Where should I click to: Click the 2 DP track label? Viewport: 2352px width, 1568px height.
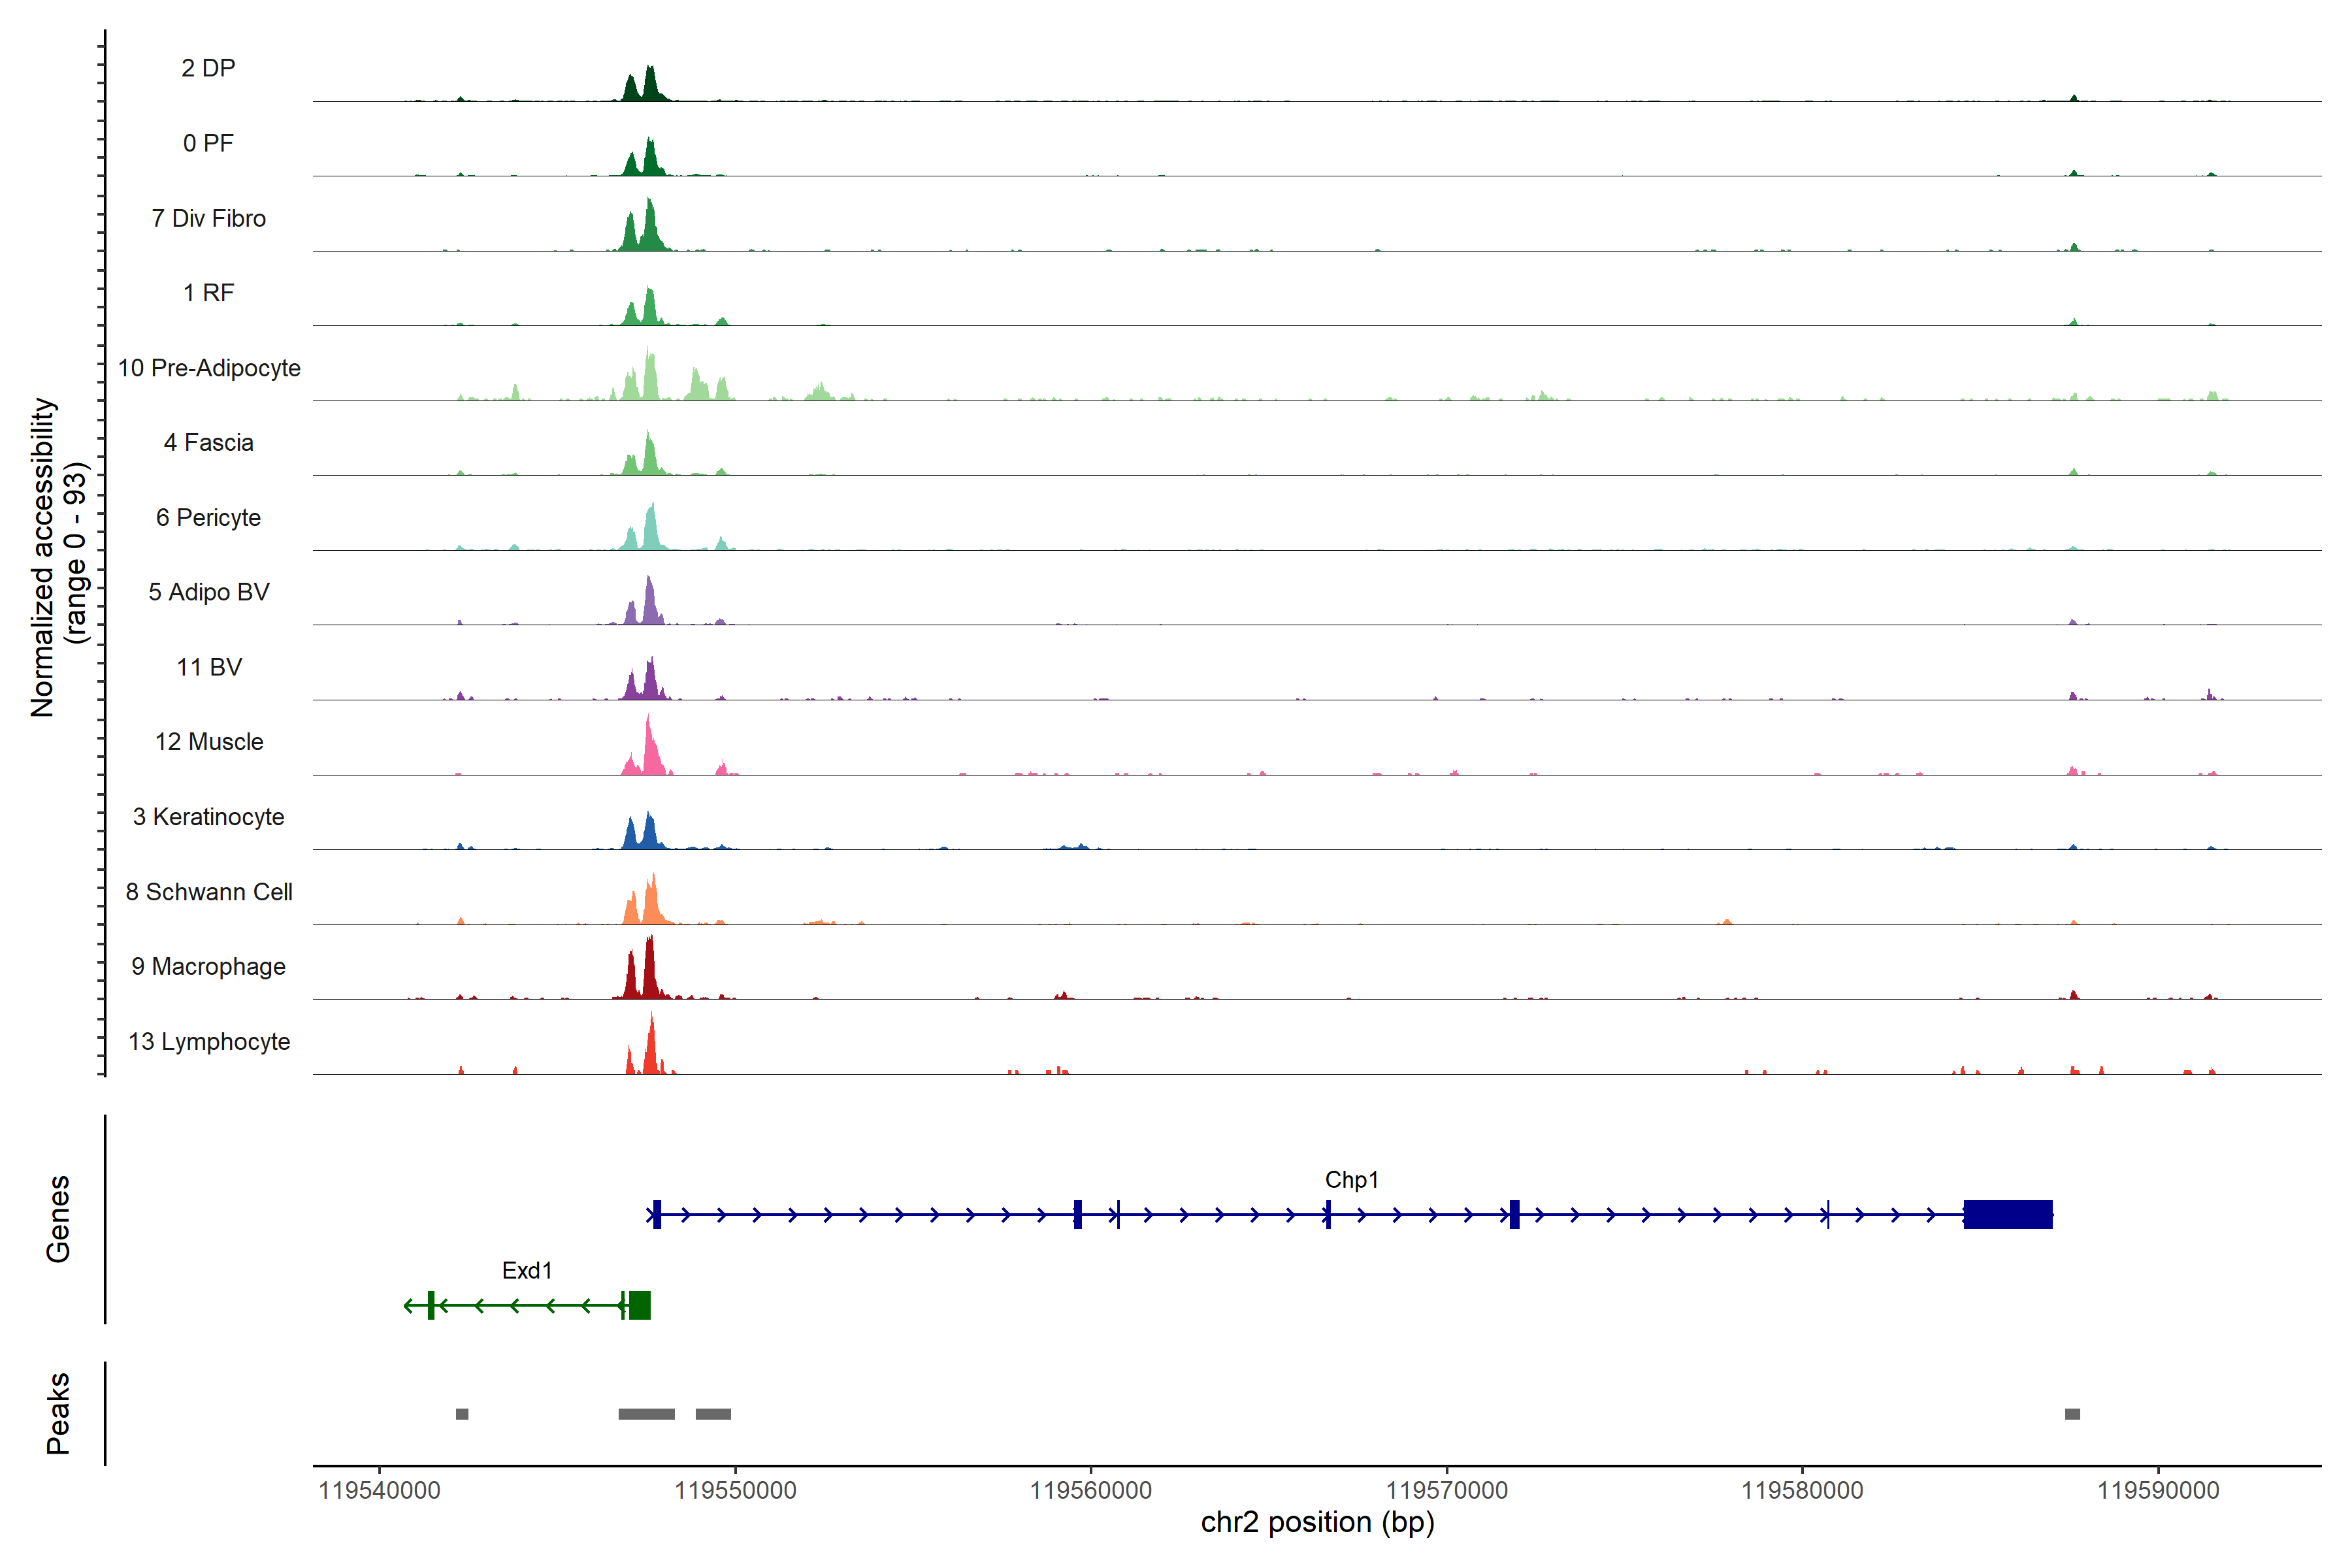[208, 68]
